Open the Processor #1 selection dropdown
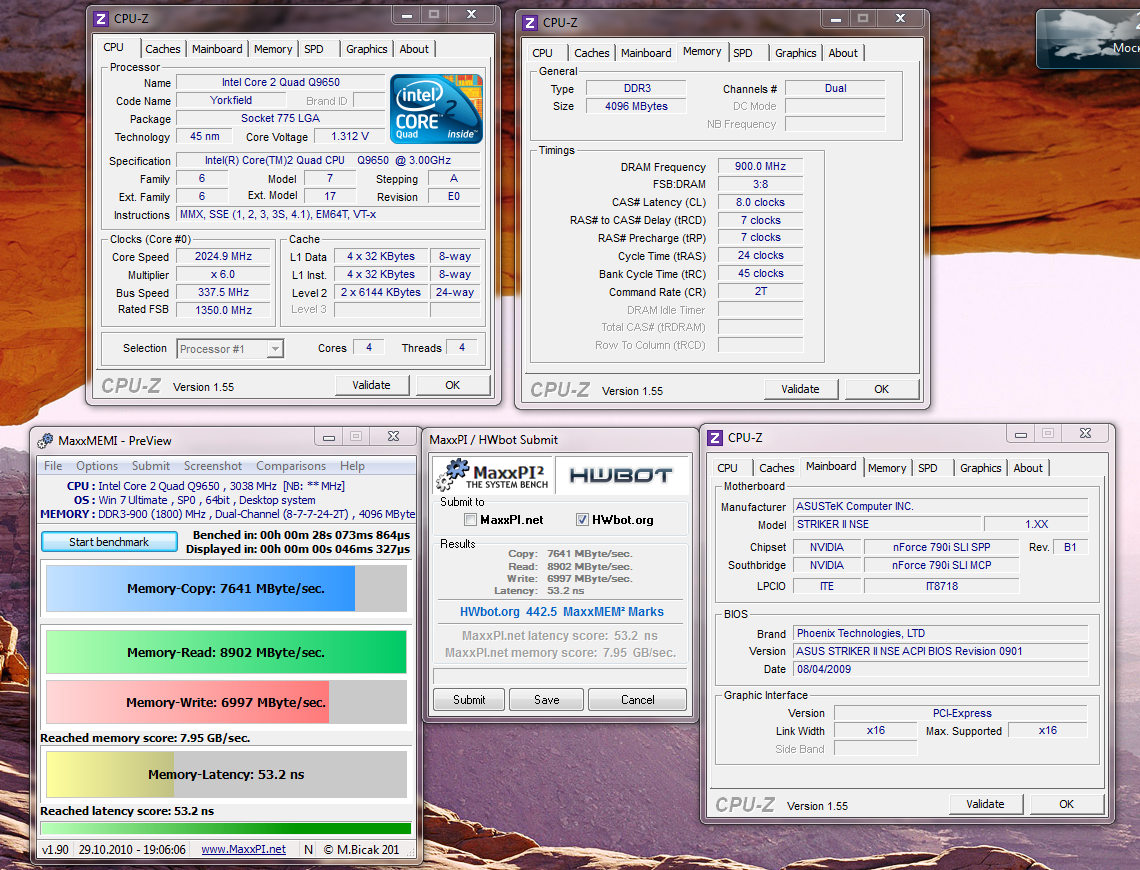This screenshot has width=1140, height=870. [230, 349]
